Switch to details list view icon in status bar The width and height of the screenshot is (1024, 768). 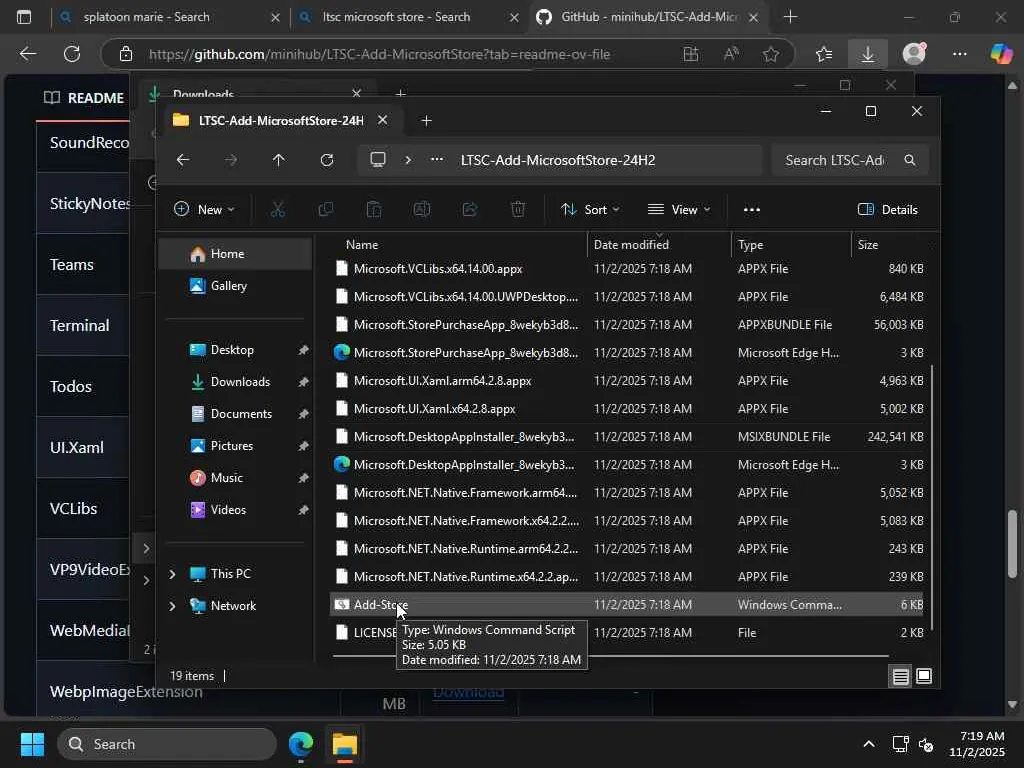(901, 676)
